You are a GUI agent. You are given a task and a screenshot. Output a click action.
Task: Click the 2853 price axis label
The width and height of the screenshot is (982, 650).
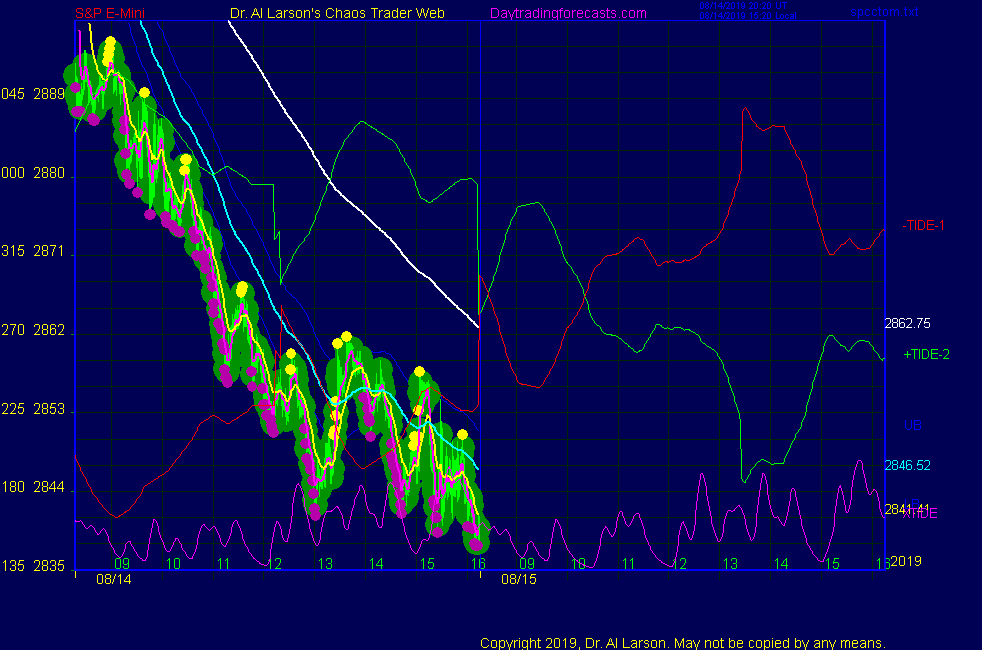[49, 410]
